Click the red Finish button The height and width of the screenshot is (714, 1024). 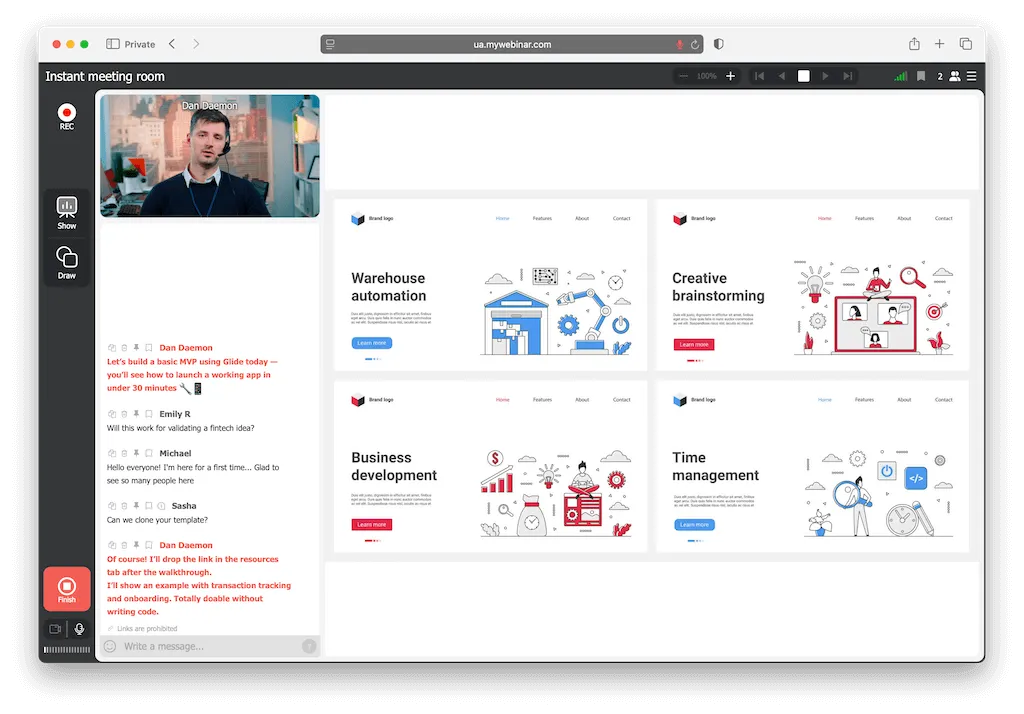click(x=67, y=589)
